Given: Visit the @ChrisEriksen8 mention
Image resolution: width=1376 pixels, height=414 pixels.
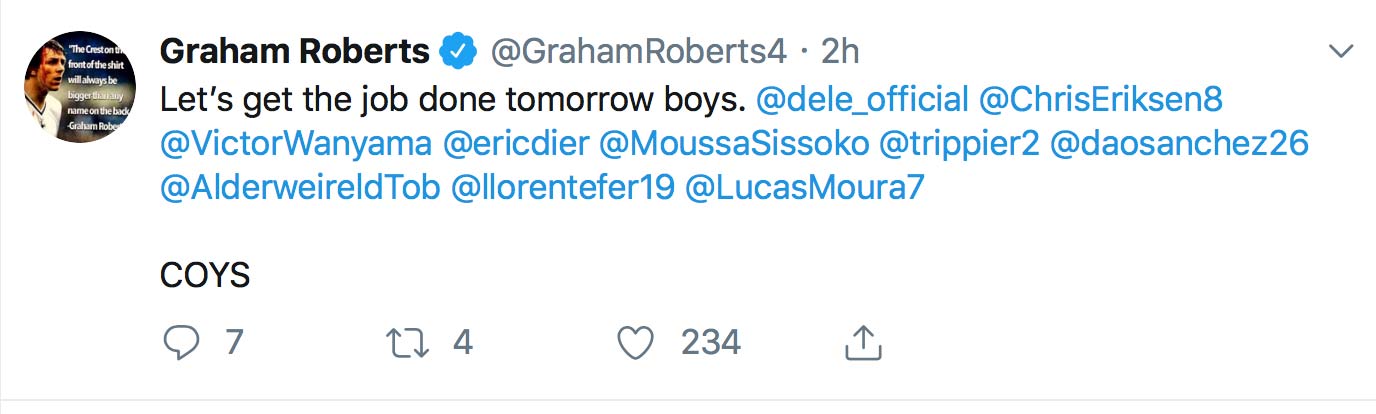Looking at the screenshot, I should (1101, 99).
